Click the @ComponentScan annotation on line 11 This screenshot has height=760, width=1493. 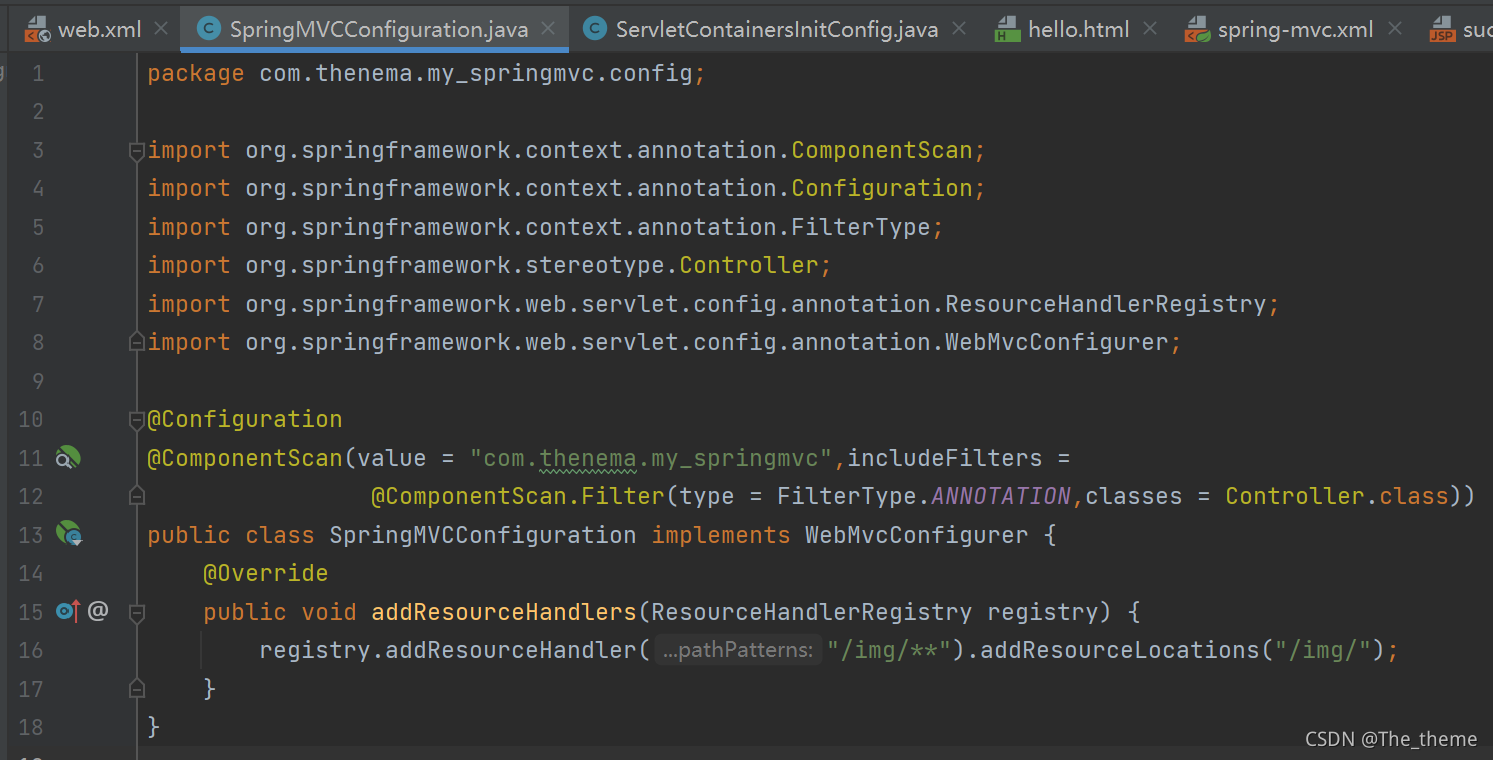(245, 458)
